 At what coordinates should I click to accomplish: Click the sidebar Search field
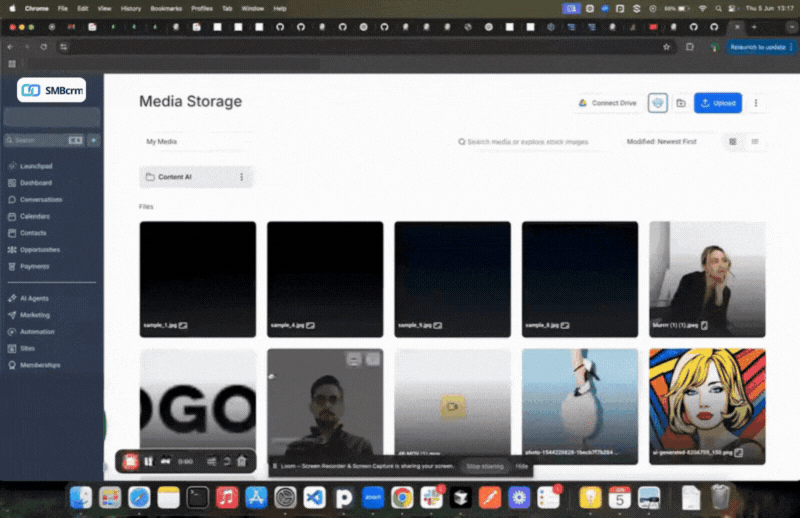44,140
